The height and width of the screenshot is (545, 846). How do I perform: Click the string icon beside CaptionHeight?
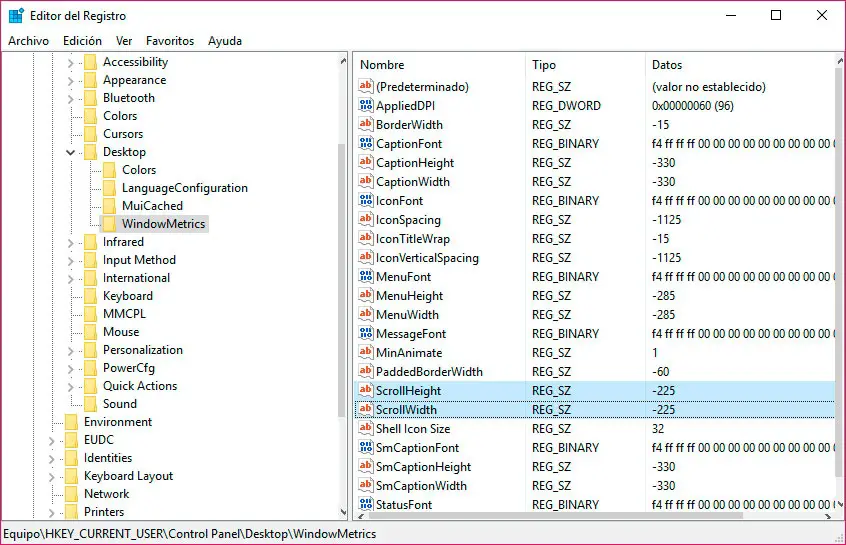pyautogui.click(x=366, y=162)
